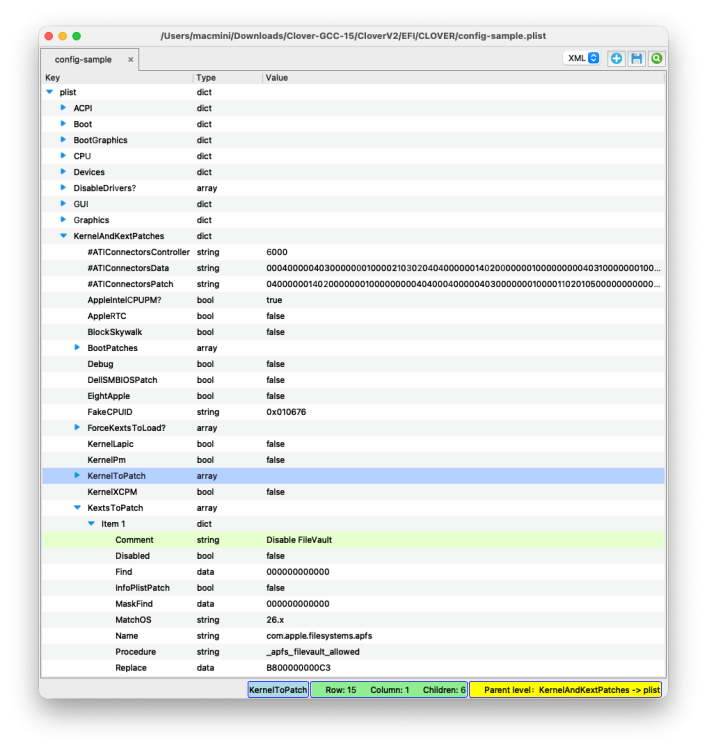
Task: Click the KernelToPatch status bar label
Action: click(x=278, y=690)
